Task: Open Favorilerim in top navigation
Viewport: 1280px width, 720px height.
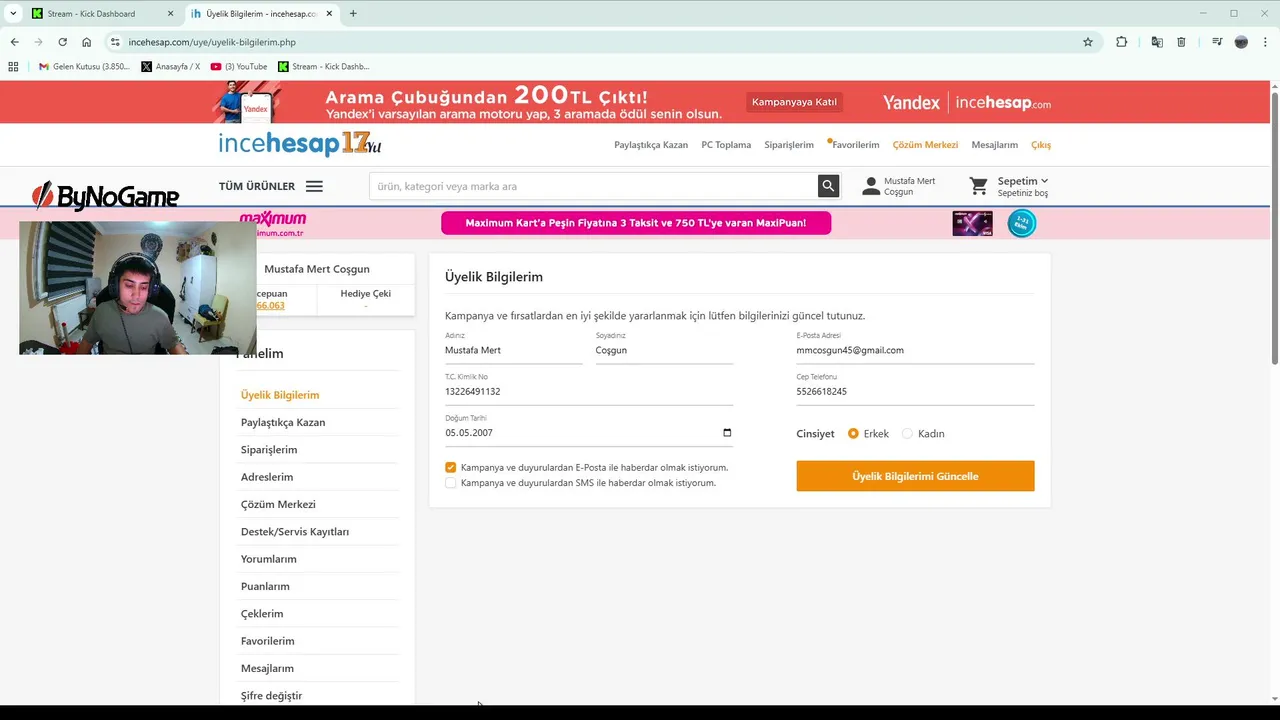Action: (855, 145)
